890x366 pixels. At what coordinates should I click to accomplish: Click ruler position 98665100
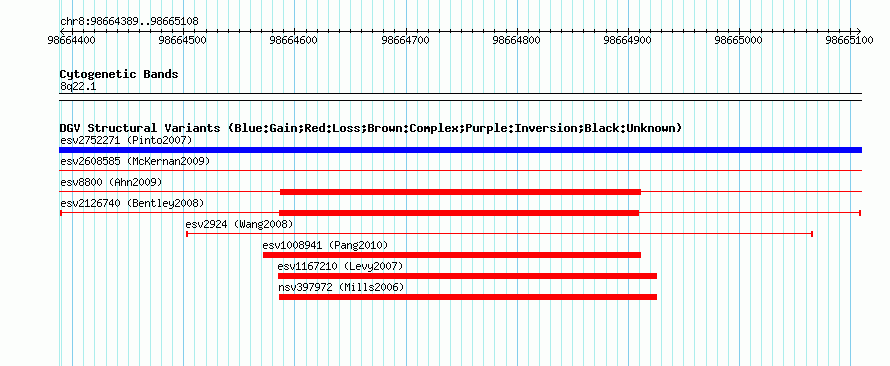coord(850,41)
